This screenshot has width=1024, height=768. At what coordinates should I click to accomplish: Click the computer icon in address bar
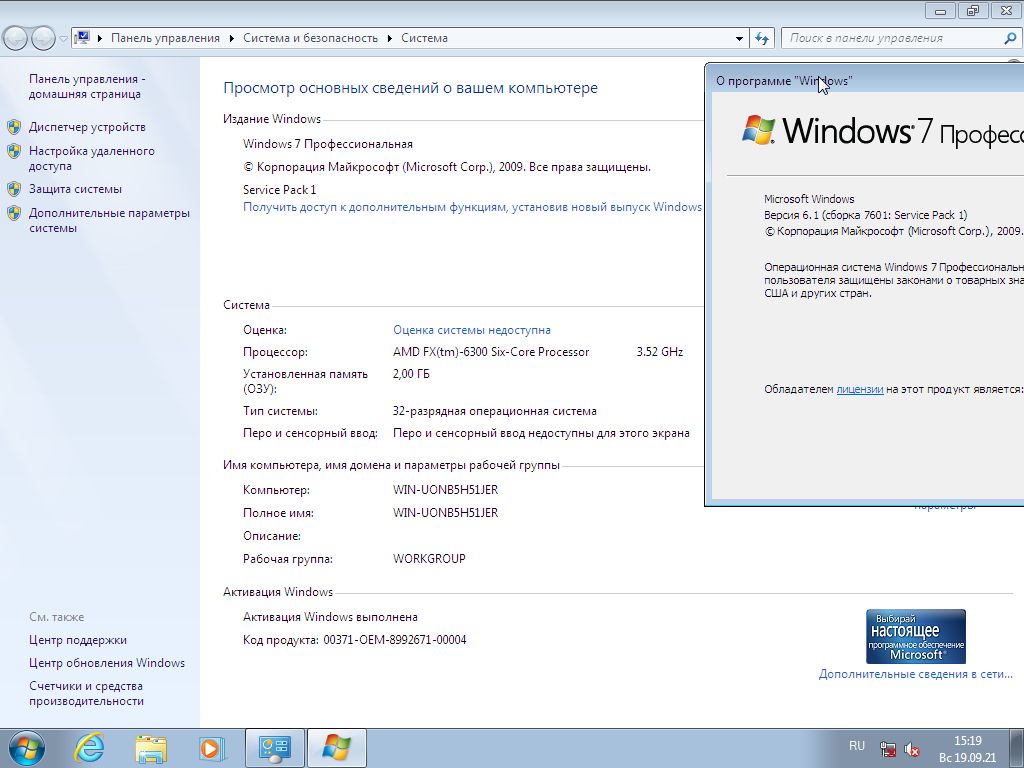(x=82, y=38)
